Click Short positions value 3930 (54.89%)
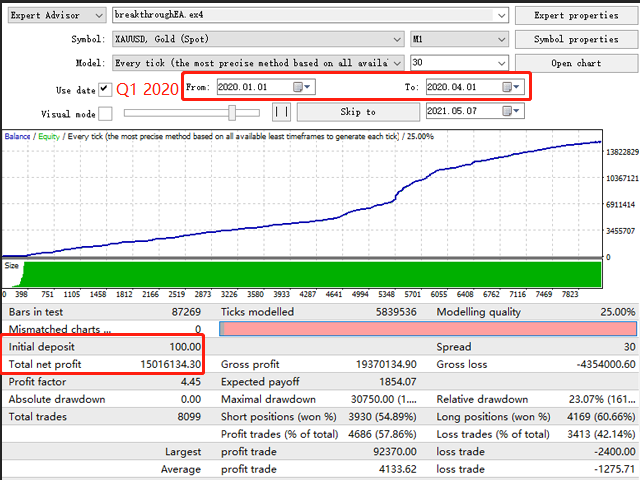640x480 pixels. click(382, 416)
